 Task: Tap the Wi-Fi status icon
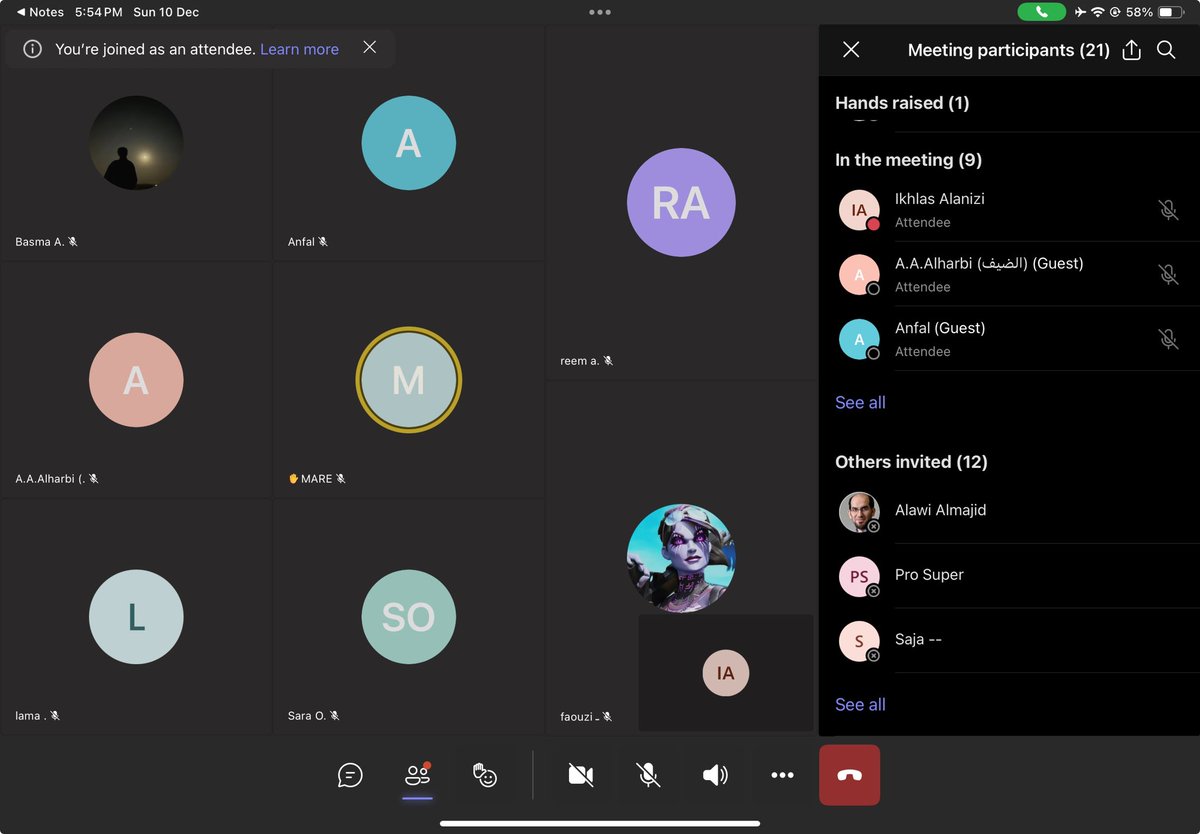(x=1098, y=12)
